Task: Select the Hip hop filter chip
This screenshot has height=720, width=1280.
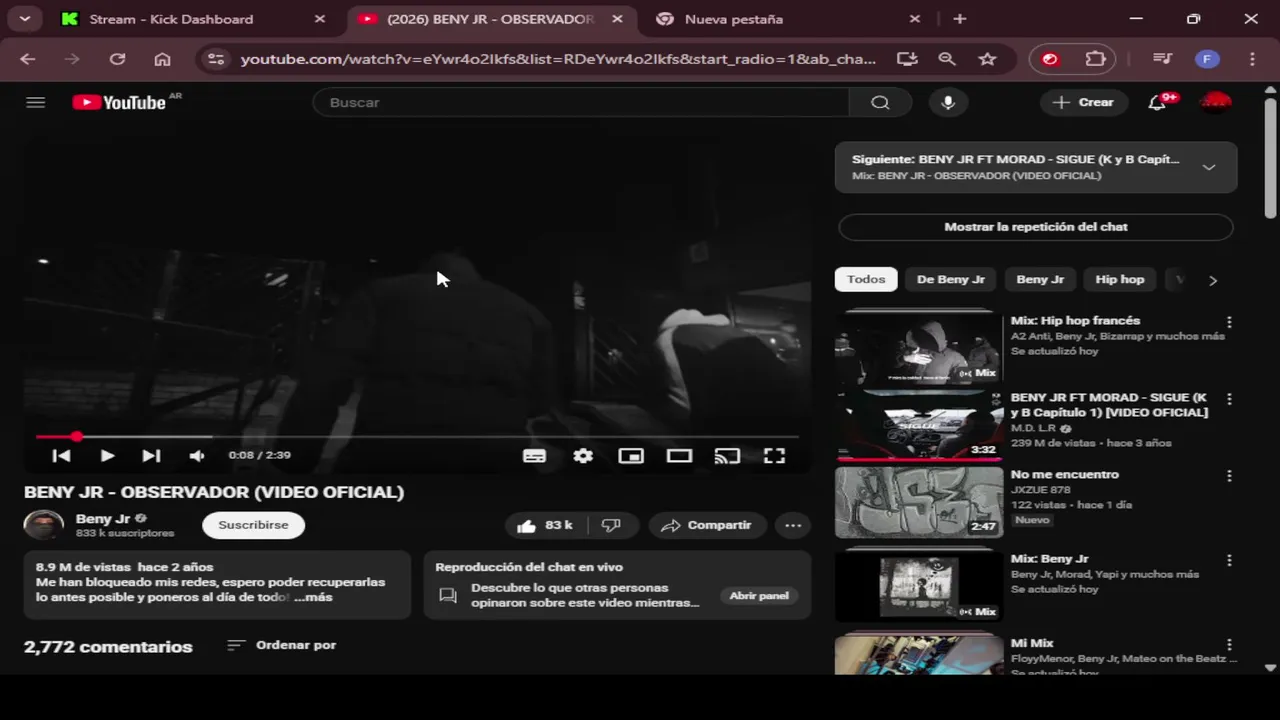Action: point(1119,279)
